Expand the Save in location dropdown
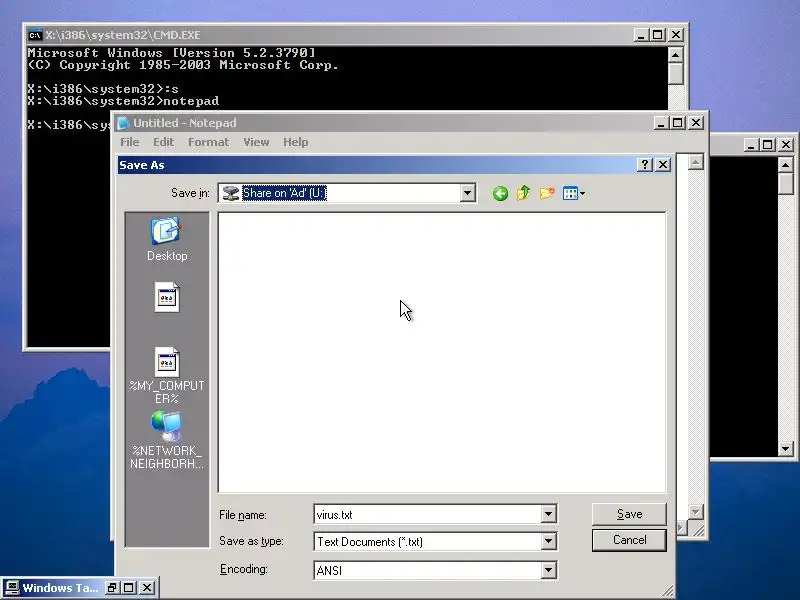Image resolution: width=800 pixels, height=600 pixels. pos(467,193)
